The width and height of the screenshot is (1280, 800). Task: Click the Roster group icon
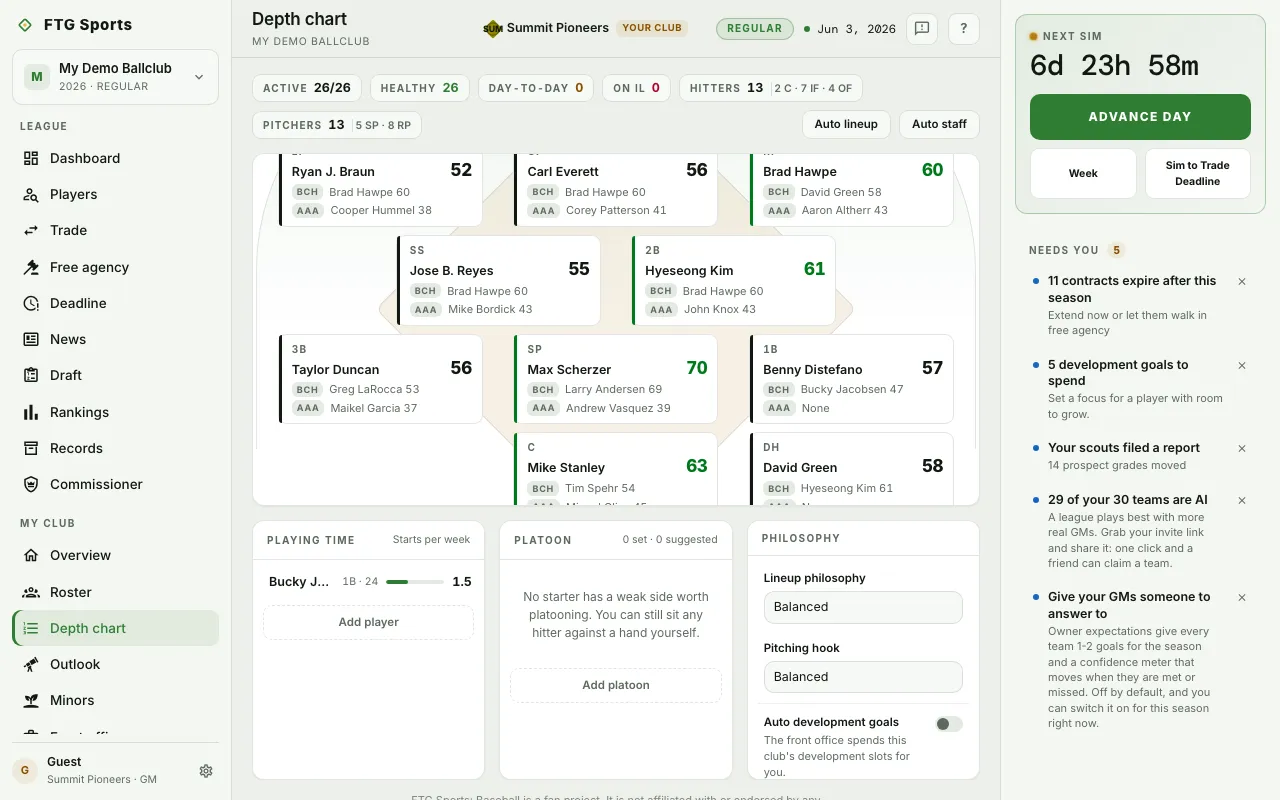31,592
